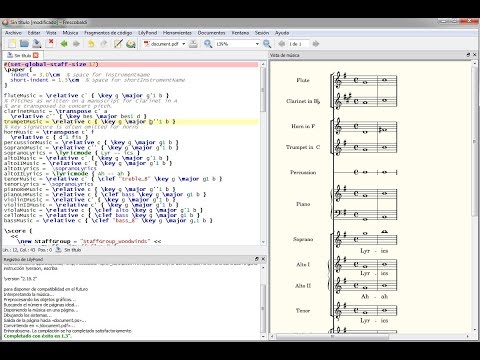Open the LilyPond menu
This screenshot has width=480, height=360.
point(148,33)
